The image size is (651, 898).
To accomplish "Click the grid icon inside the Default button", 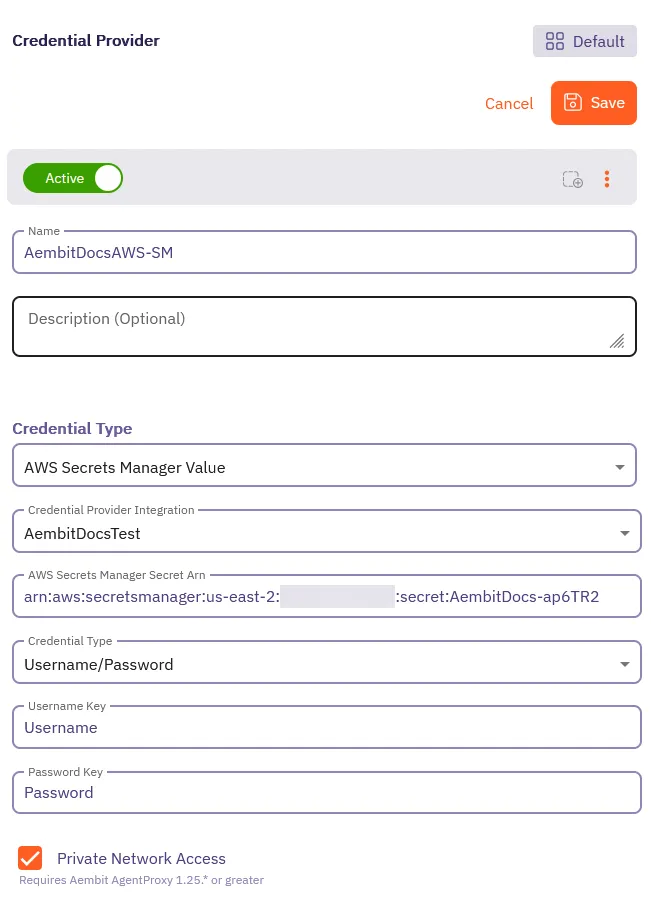I will click(x=555, y=41).
